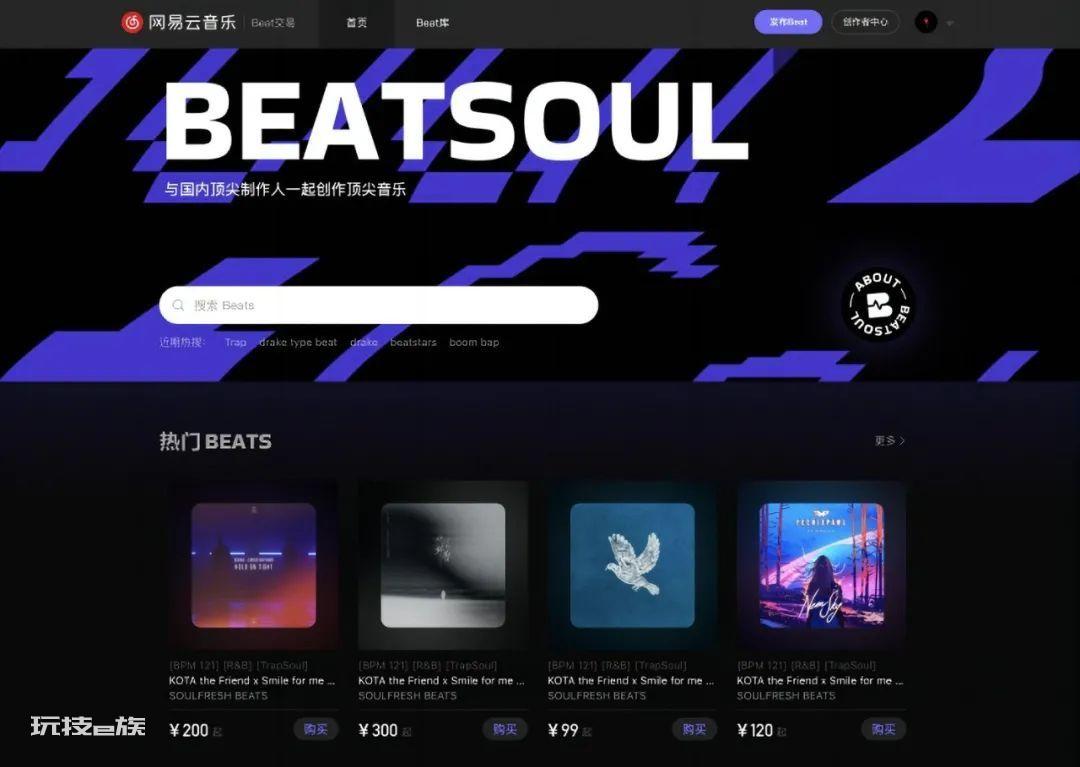Select the Trap hot search tag
This screenshot has height=767, width=1080.
click(x=236, y=342)
